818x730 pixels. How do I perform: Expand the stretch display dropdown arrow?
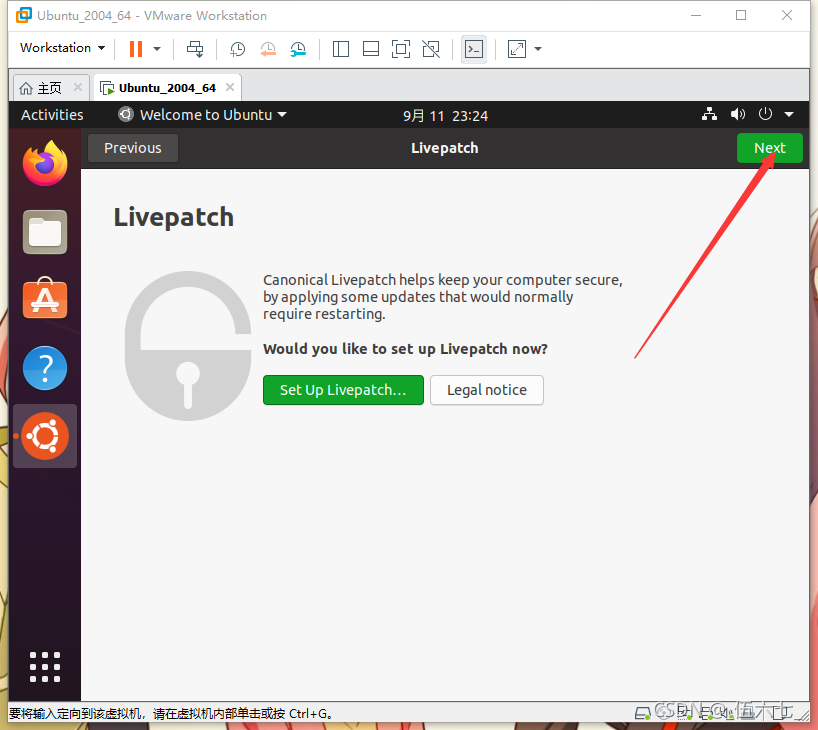click(x=538, y=49)
